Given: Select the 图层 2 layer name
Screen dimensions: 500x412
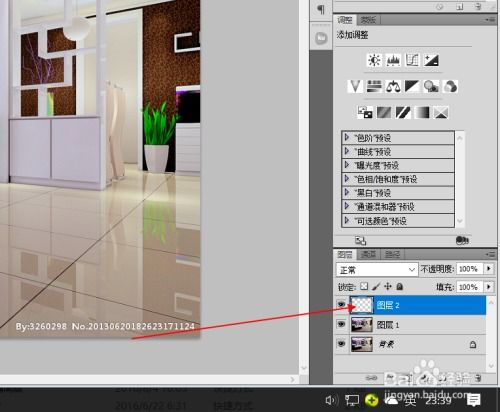Looking at the screenshot, I should pos(388,305).
